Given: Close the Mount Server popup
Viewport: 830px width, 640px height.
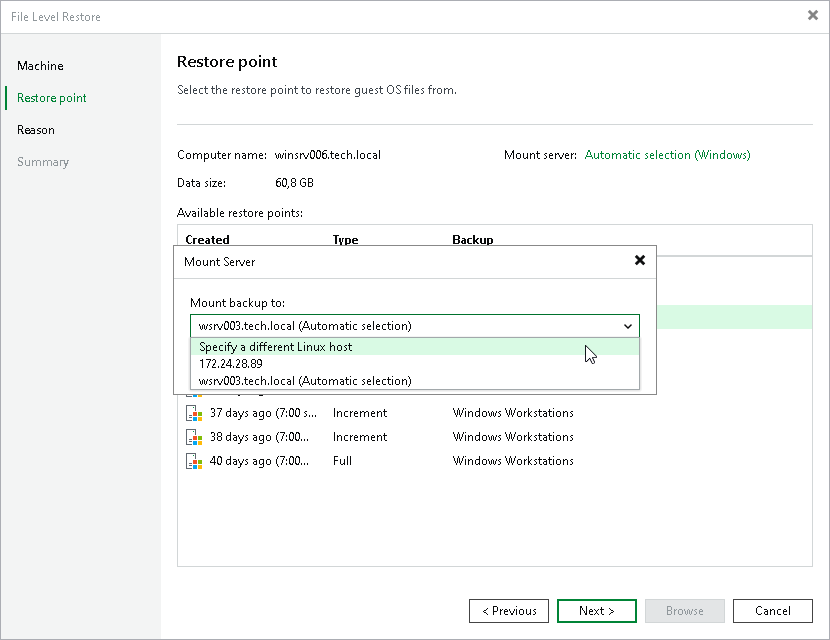Looking at the screenshot, I should pos(639,260).
